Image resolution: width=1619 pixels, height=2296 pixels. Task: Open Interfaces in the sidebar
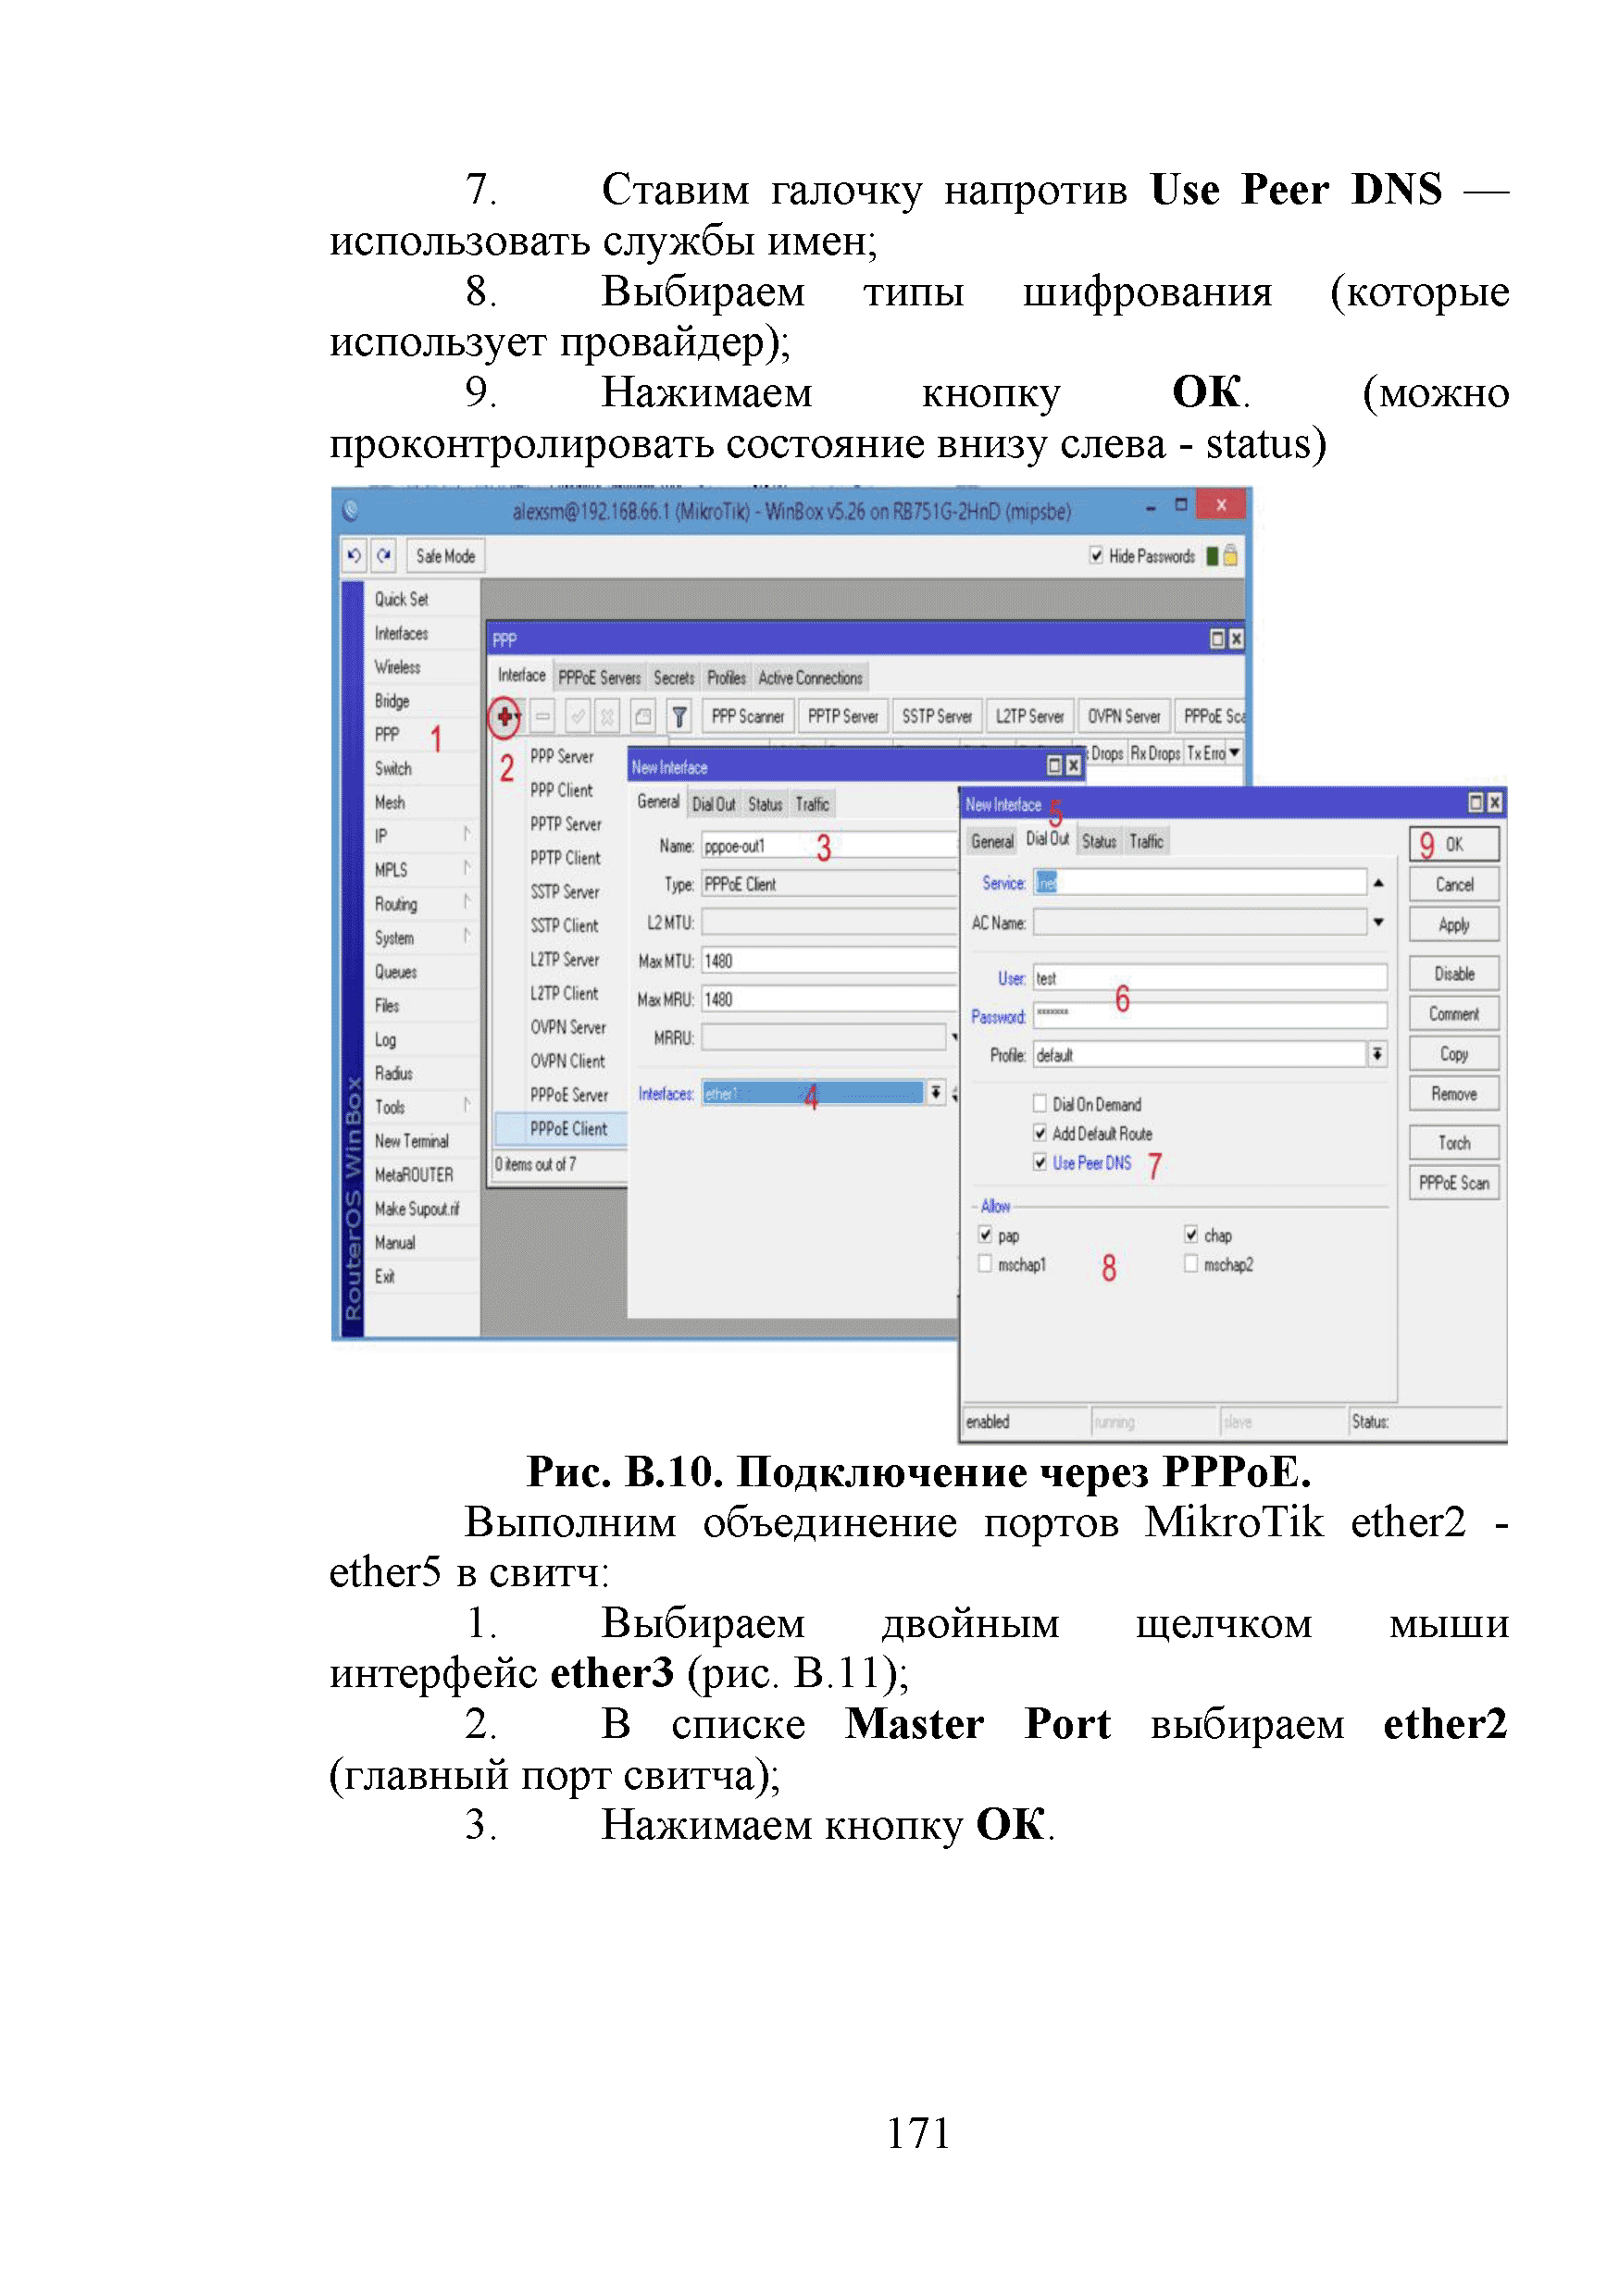(402, 633)
